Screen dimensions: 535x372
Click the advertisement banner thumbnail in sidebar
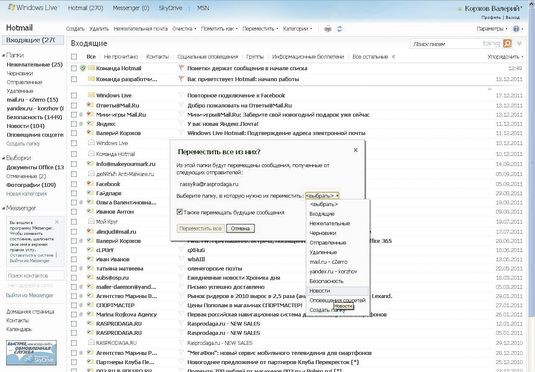click(31, 353)
